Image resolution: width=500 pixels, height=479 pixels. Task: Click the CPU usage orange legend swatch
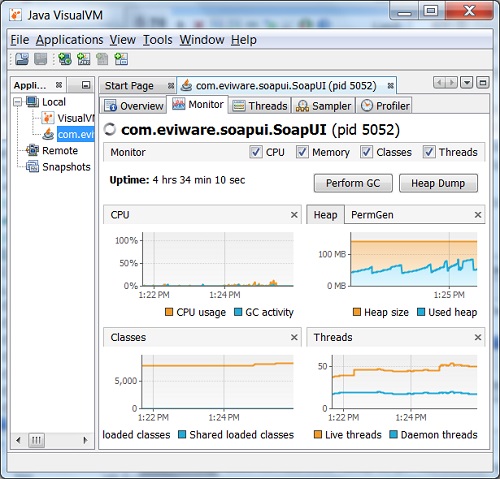169,312
